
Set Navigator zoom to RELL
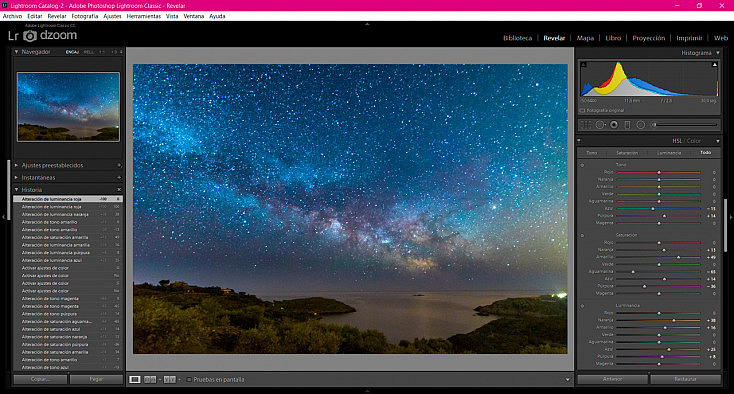tap(89, 52)
